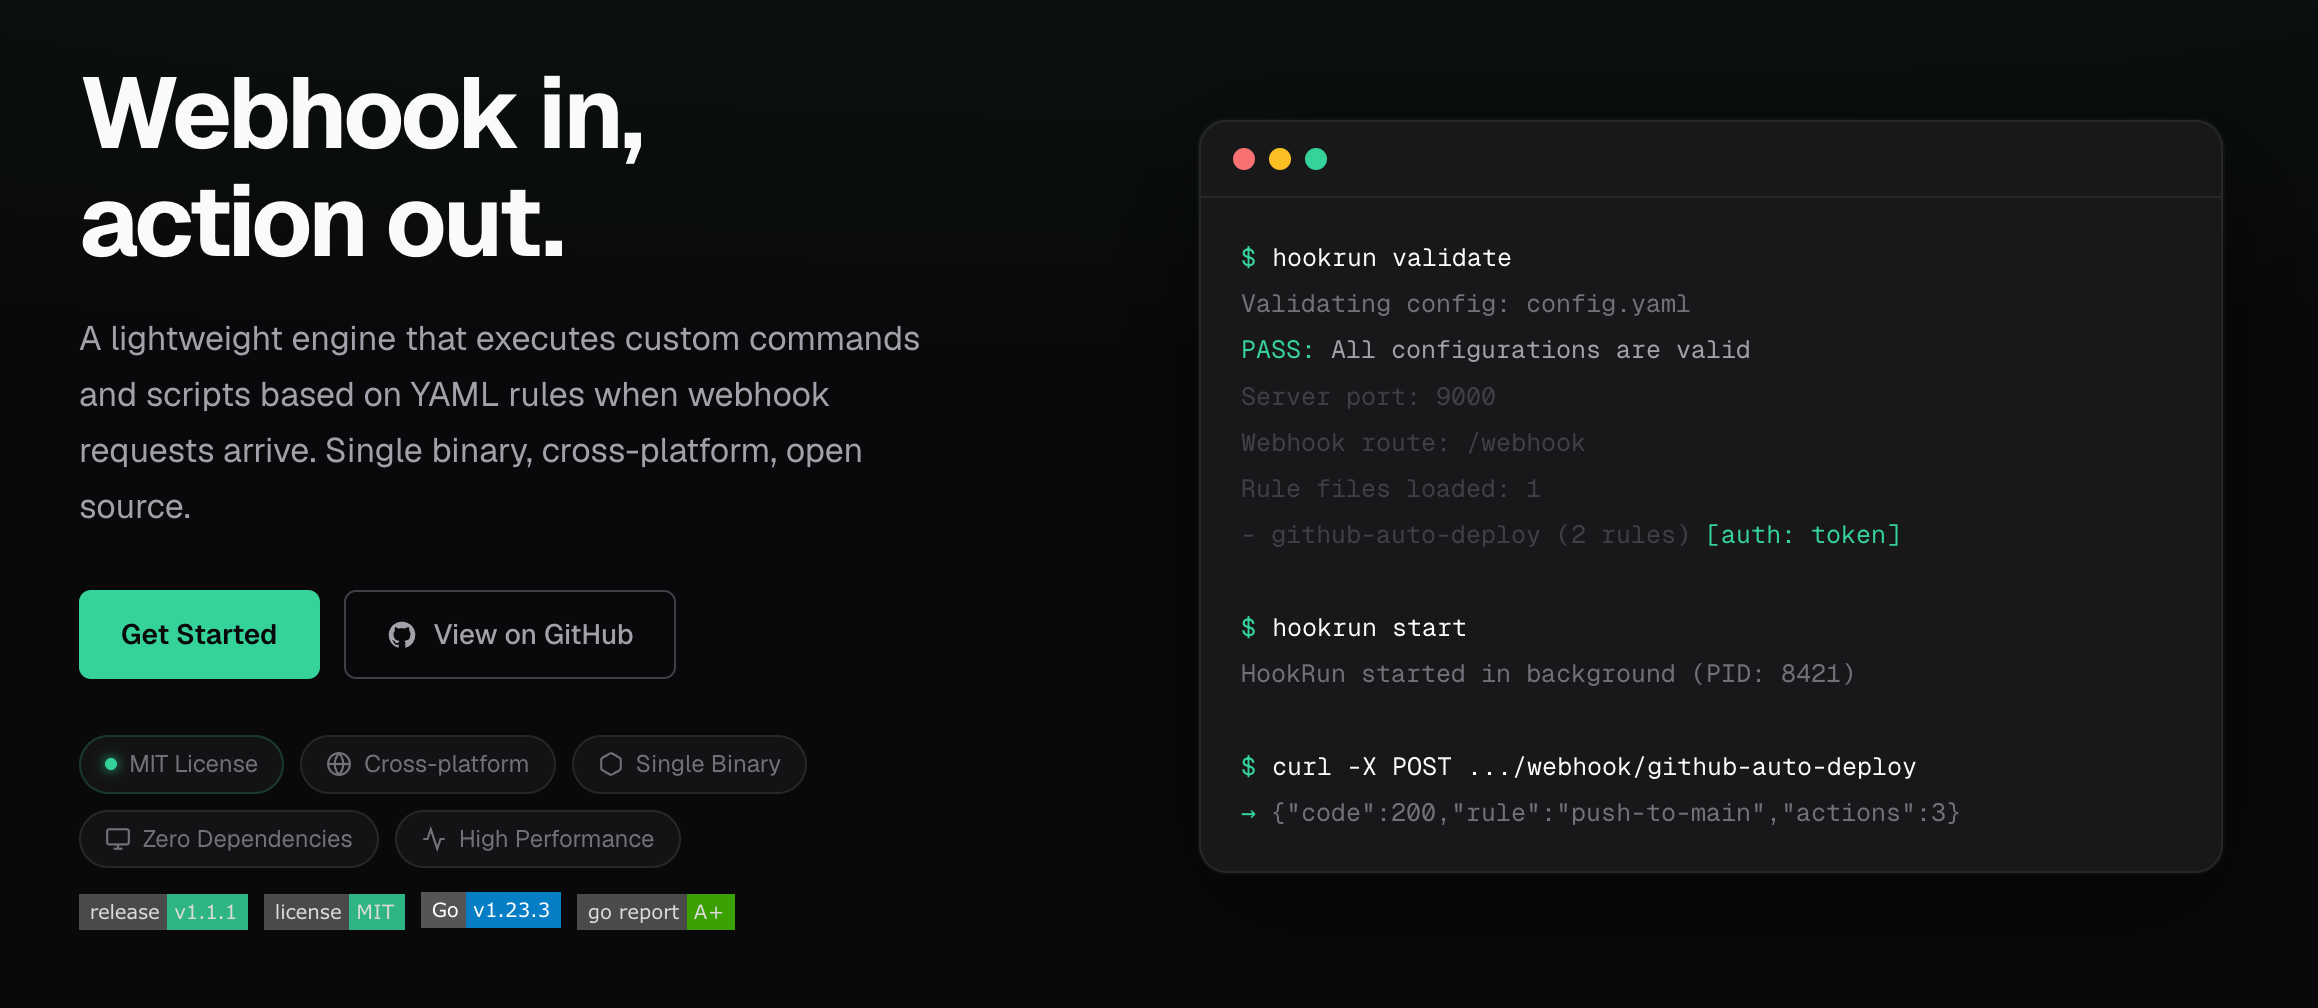2318x1008 pixels.
Task: Click the 'Rule files loaded: 1' line
Action: click(x=1390, y=489)
